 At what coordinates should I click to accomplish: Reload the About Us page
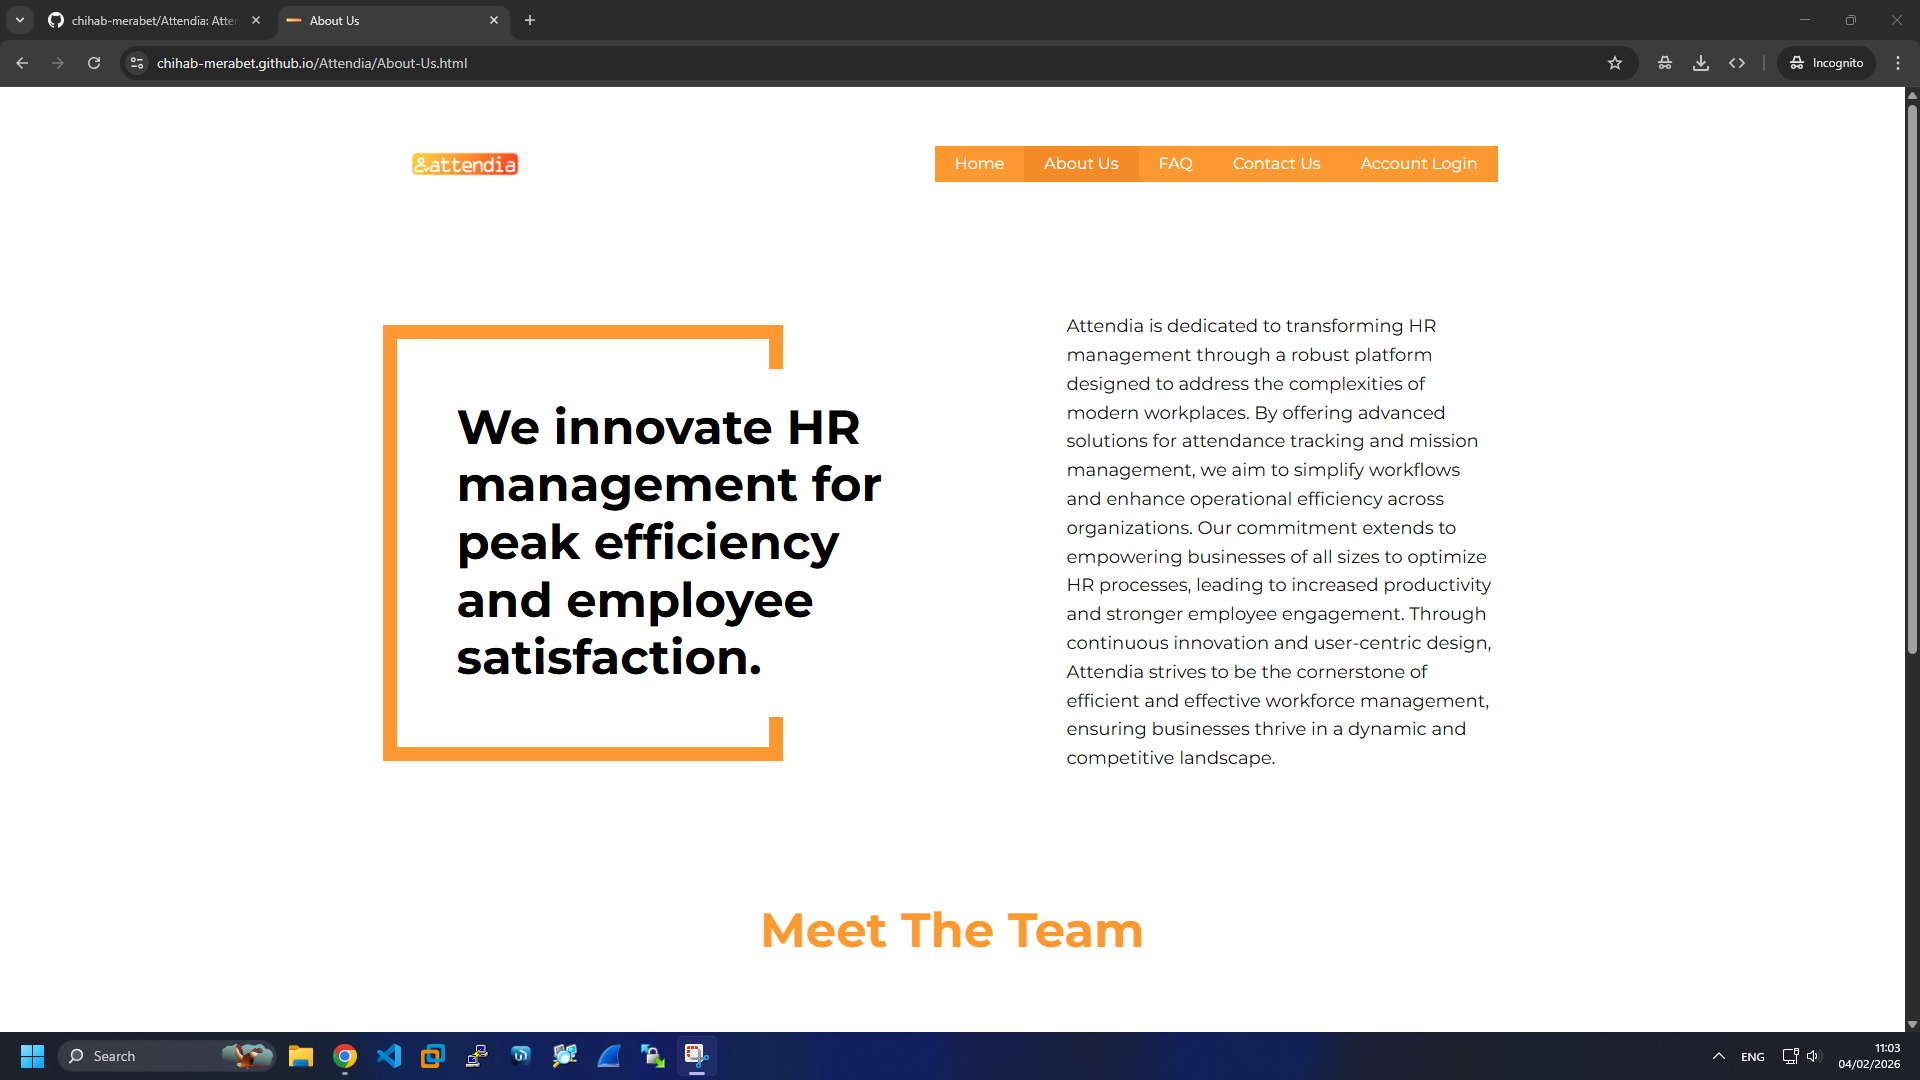coord(93,63)
